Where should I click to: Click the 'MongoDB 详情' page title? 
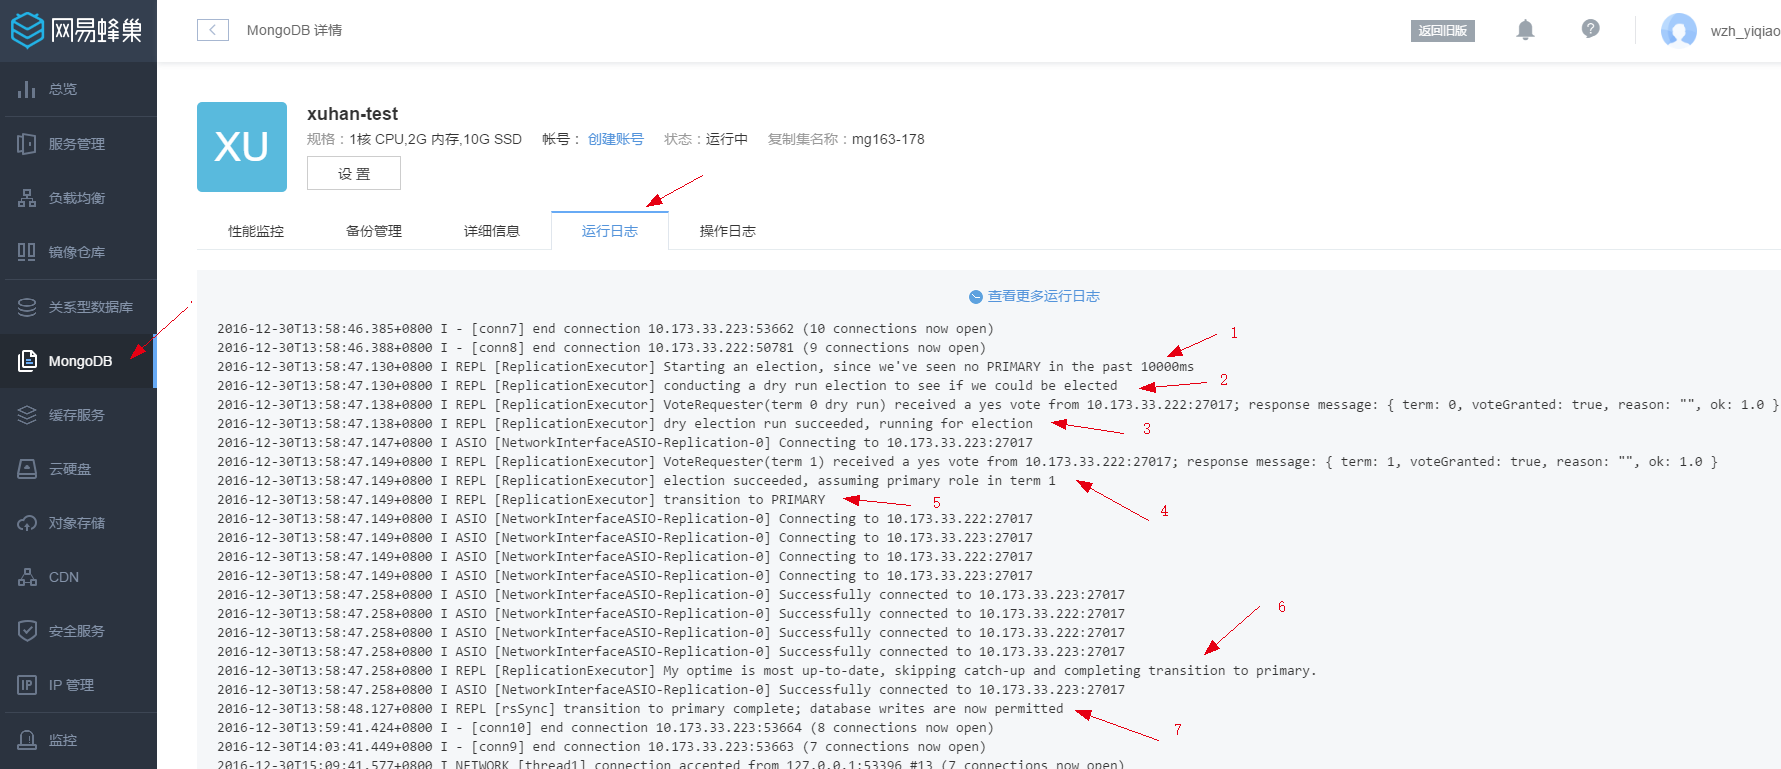(x=294, y=30)
